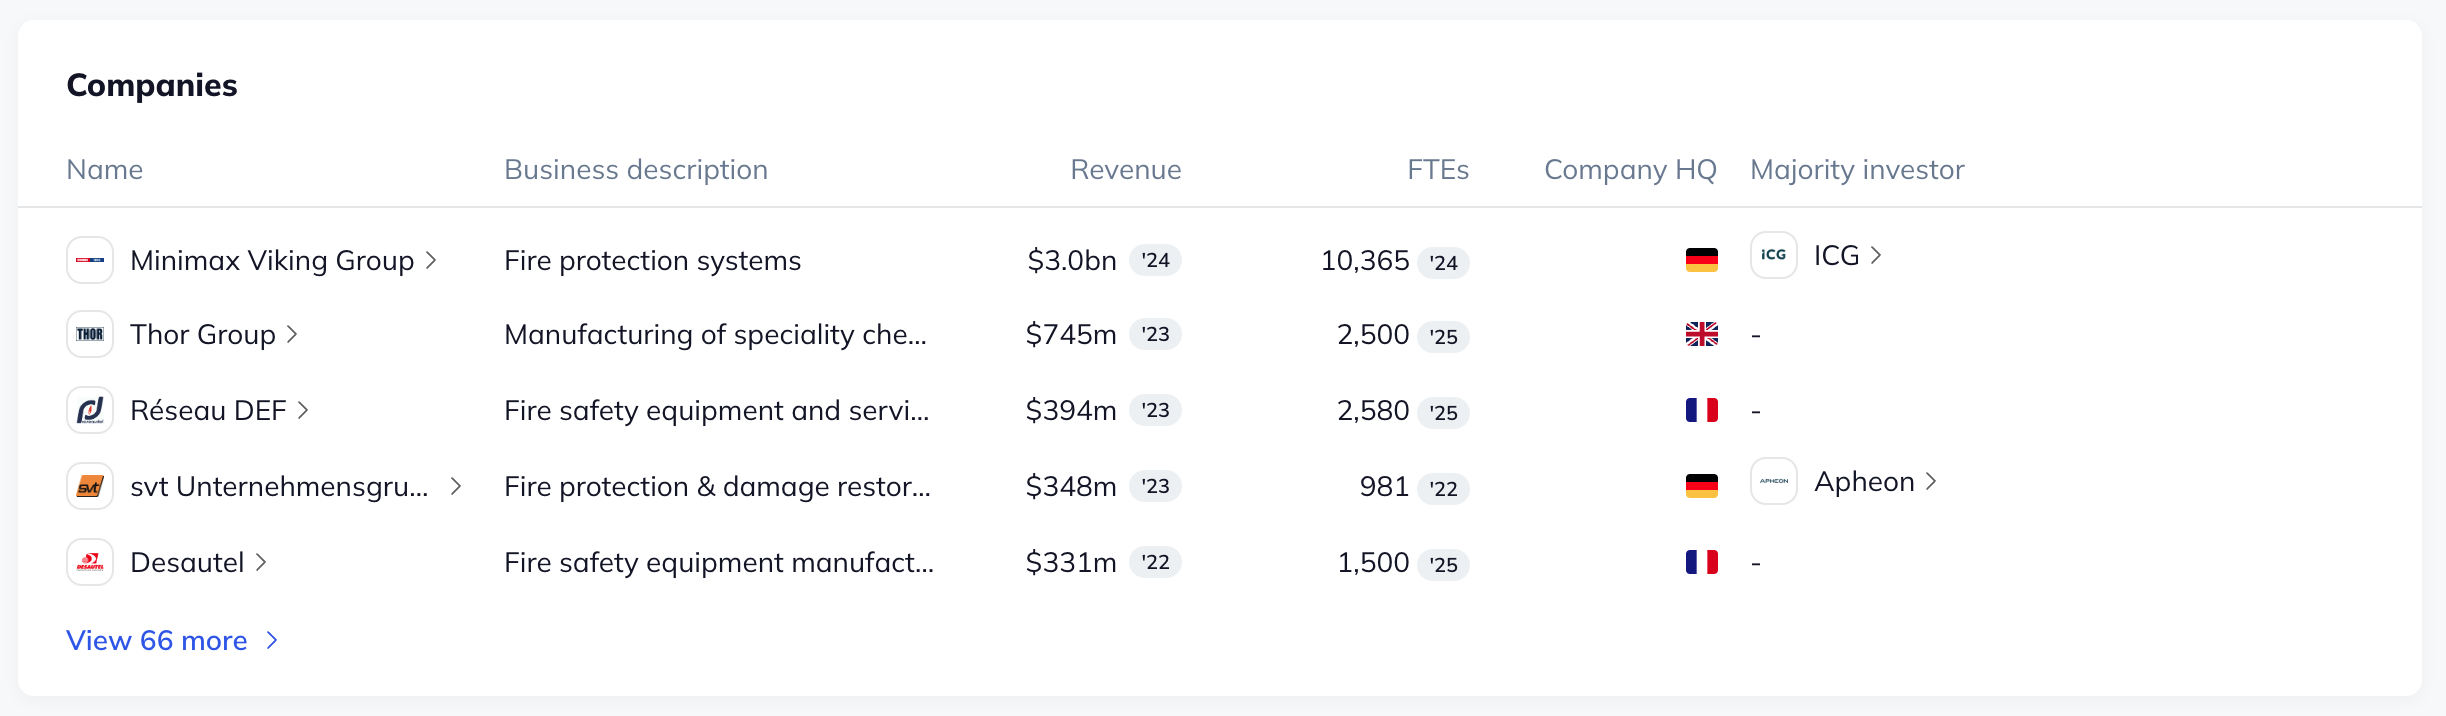
Task: Click the Thor Group logo icon
Action: [x=90, y=334]
